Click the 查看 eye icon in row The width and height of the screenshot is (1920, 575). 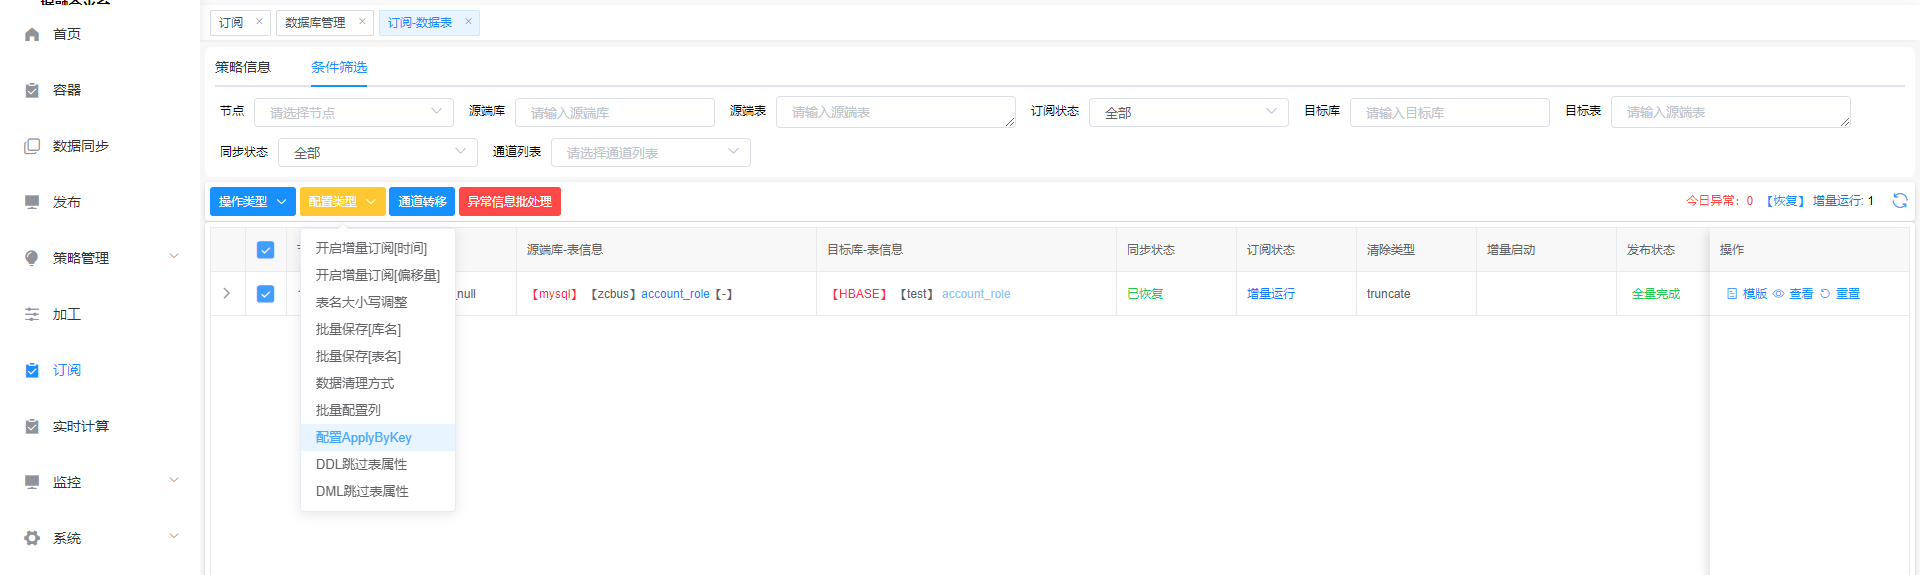pyautogui.click(x=1778, y=294)
